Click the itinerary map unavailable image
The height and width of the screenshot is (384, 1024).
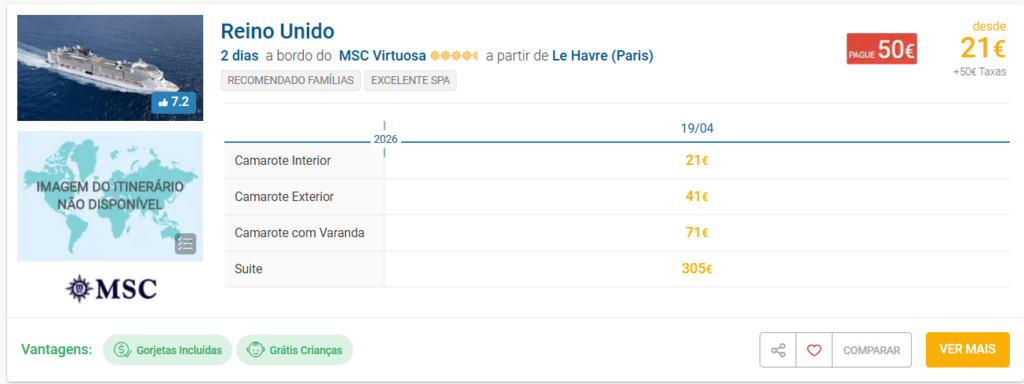point(110,197)
